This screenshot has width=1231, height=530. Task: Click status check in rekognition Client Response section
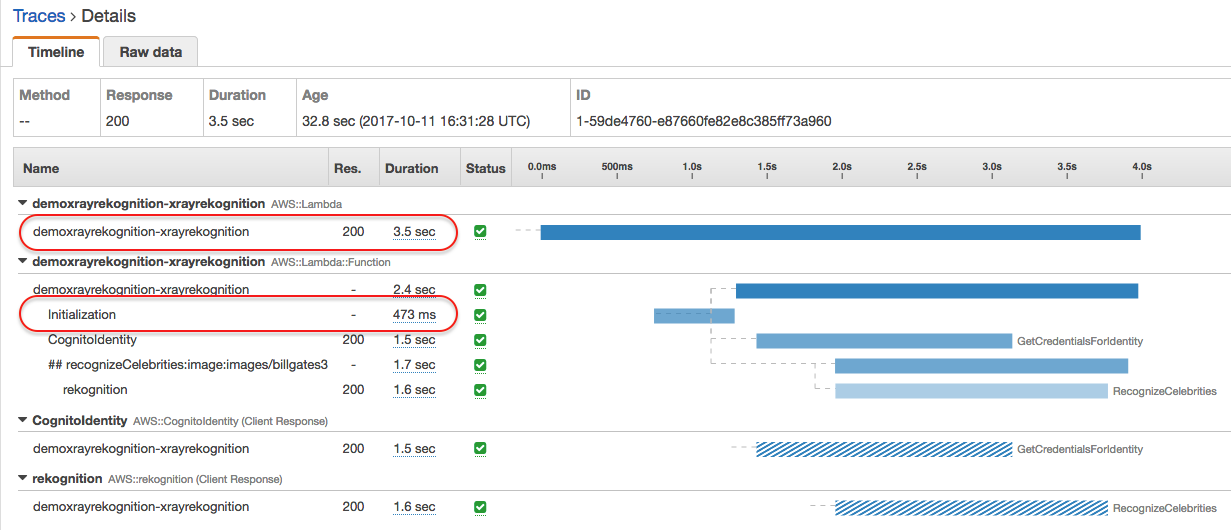click(x=480, y=507)
